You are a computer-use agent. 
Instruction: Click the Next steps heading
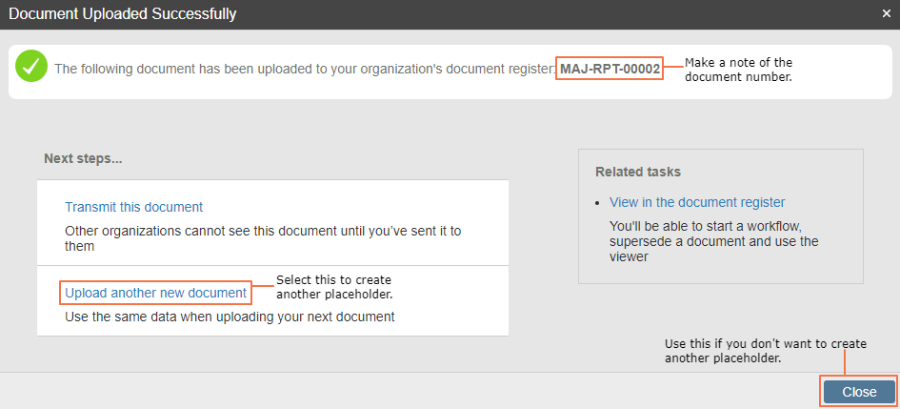(83, 158)
